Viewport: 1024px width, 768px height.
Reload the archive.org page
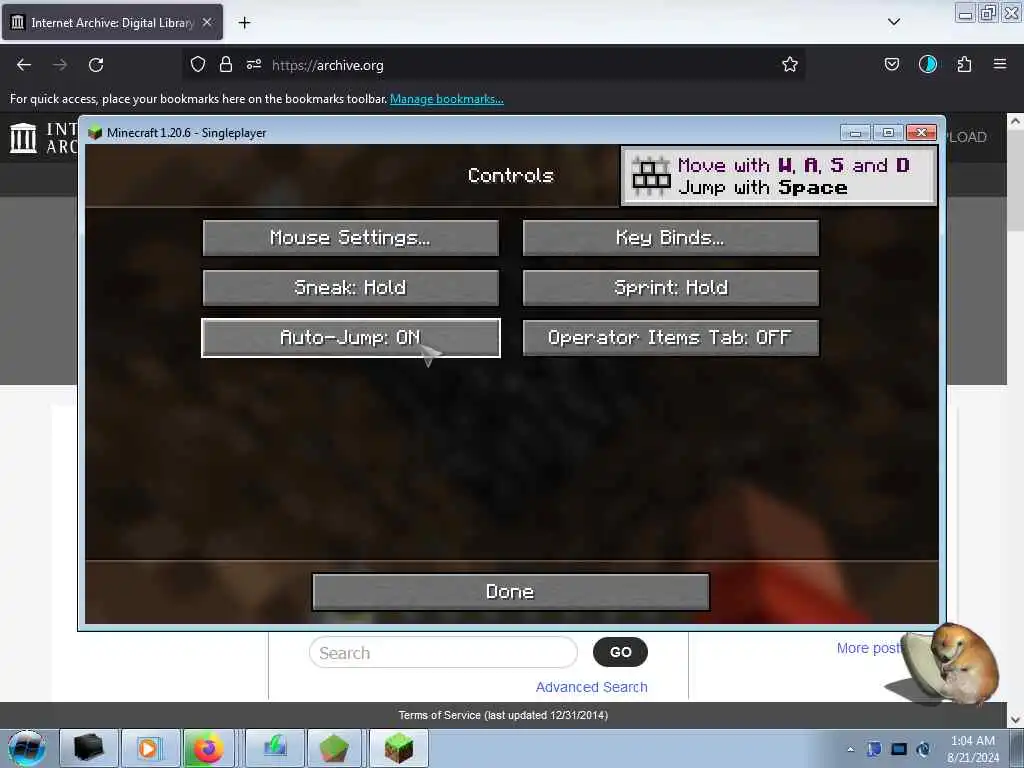(96, 65)
